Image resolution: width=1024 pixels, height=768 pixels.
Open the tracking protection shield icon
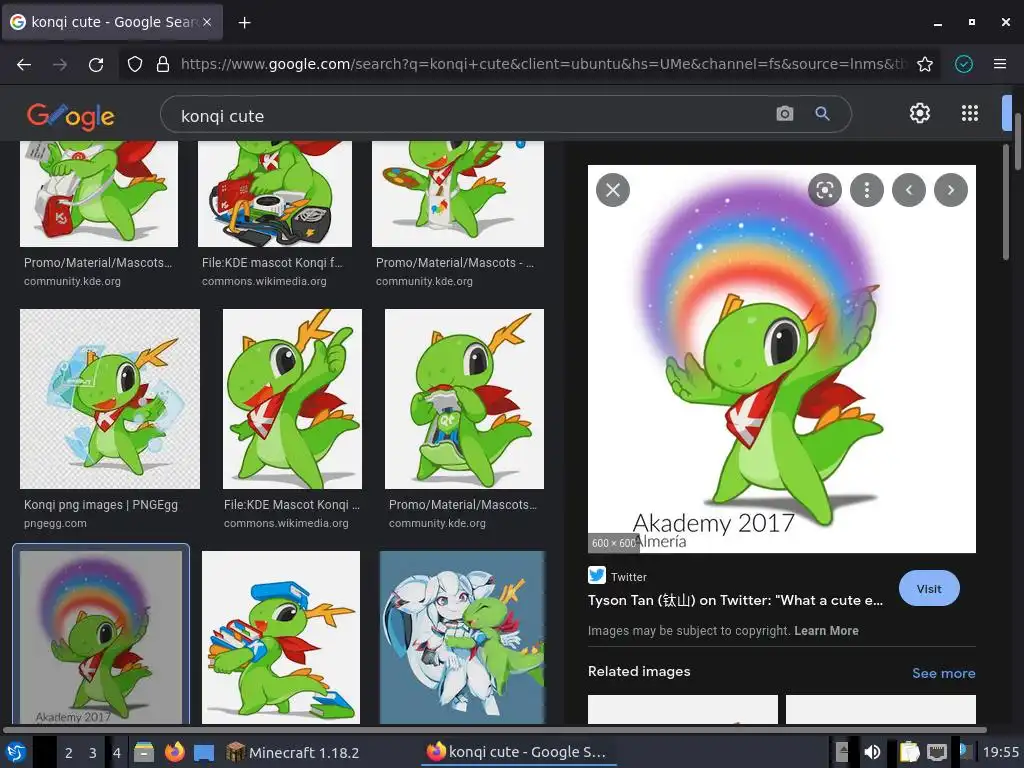coord(135,64)
